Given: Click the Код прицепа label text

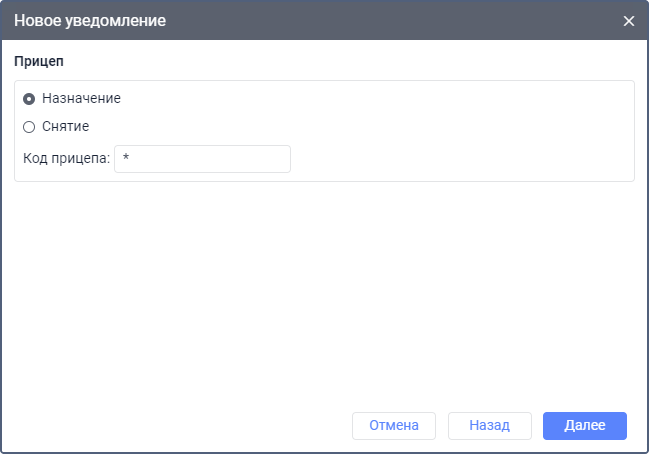Looking at the screenshot, I should click(x=66, y=159).
